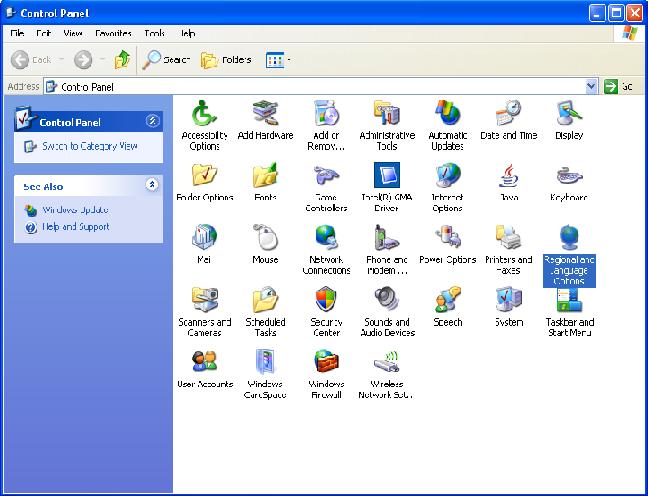Open Power Options
The image size is (648, 496).
pos(448,244)
